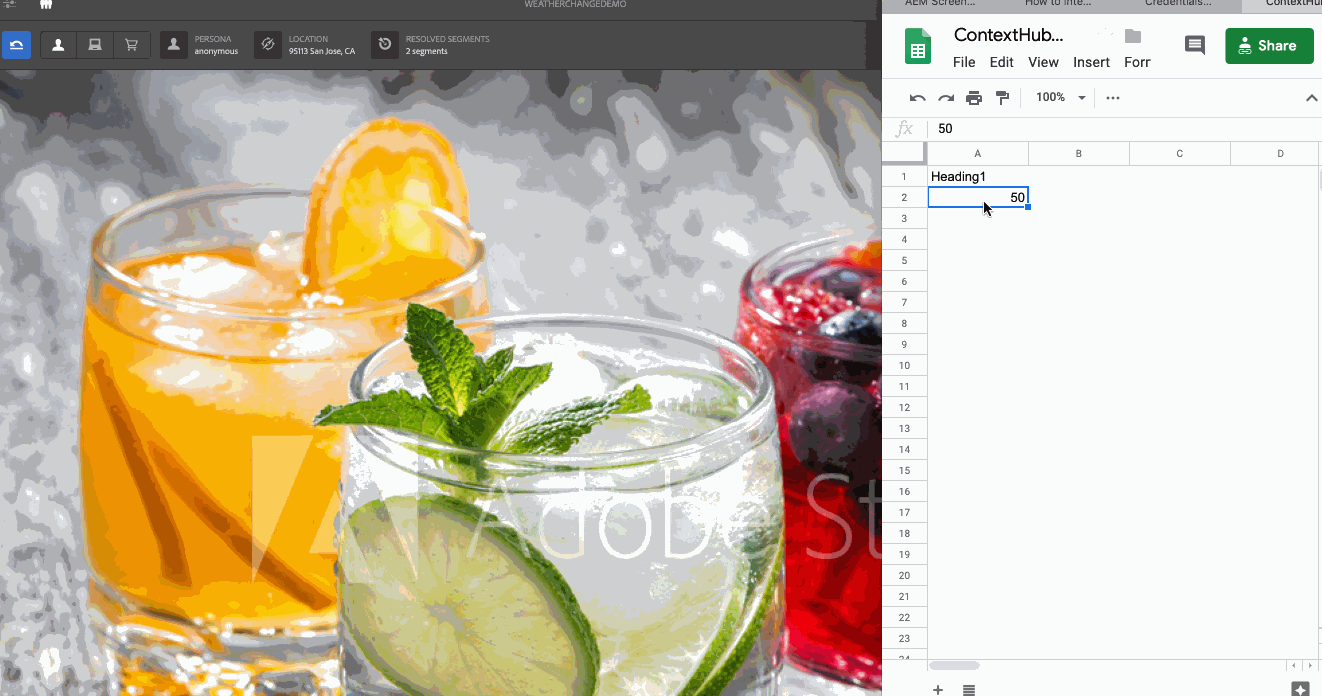Select the device mode icon in ContextHub
Image resolution: width=1322 pixels, height=696 pixels.
tap(95, 45)
